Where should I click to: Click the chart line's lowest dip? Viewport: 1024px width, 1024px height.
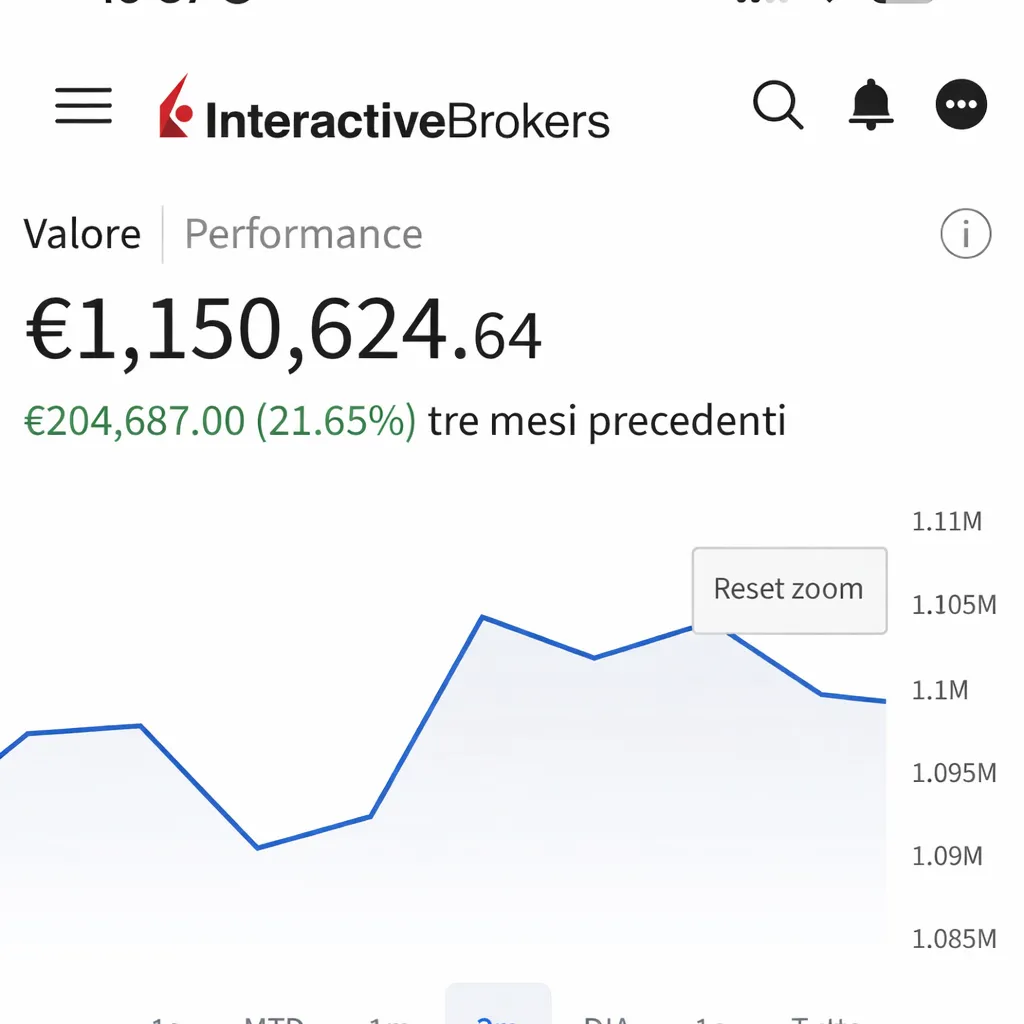click(258, 848)
